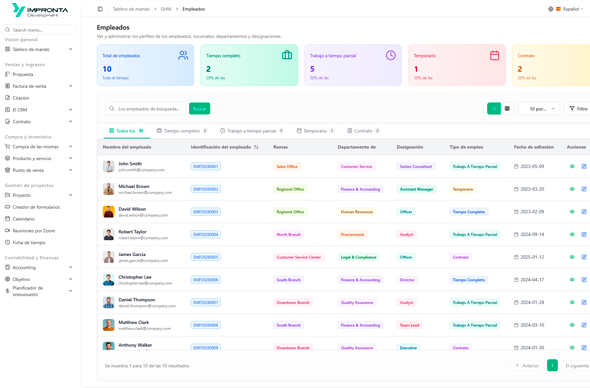The width and height of the screenshot is (590, 388).
Task: Edit David Wilson's employee record
Action: [584, 211]
